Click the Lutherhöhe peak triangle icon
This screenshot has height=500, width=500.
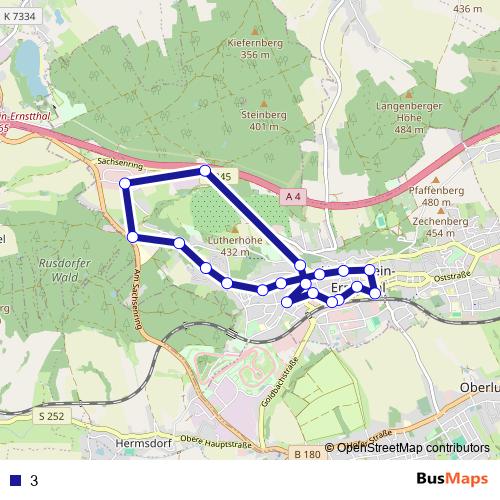point(235,230)
